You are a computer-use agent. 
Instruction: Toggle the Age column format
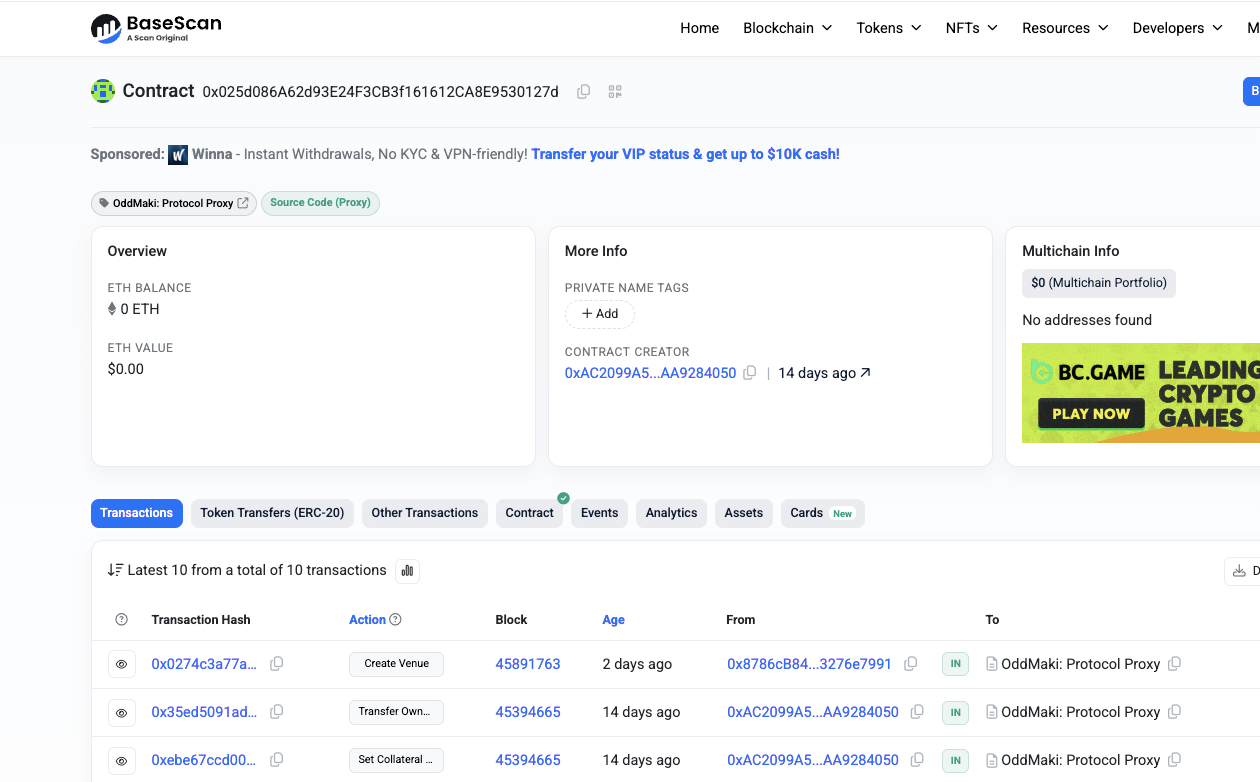(x=613, y=620)
